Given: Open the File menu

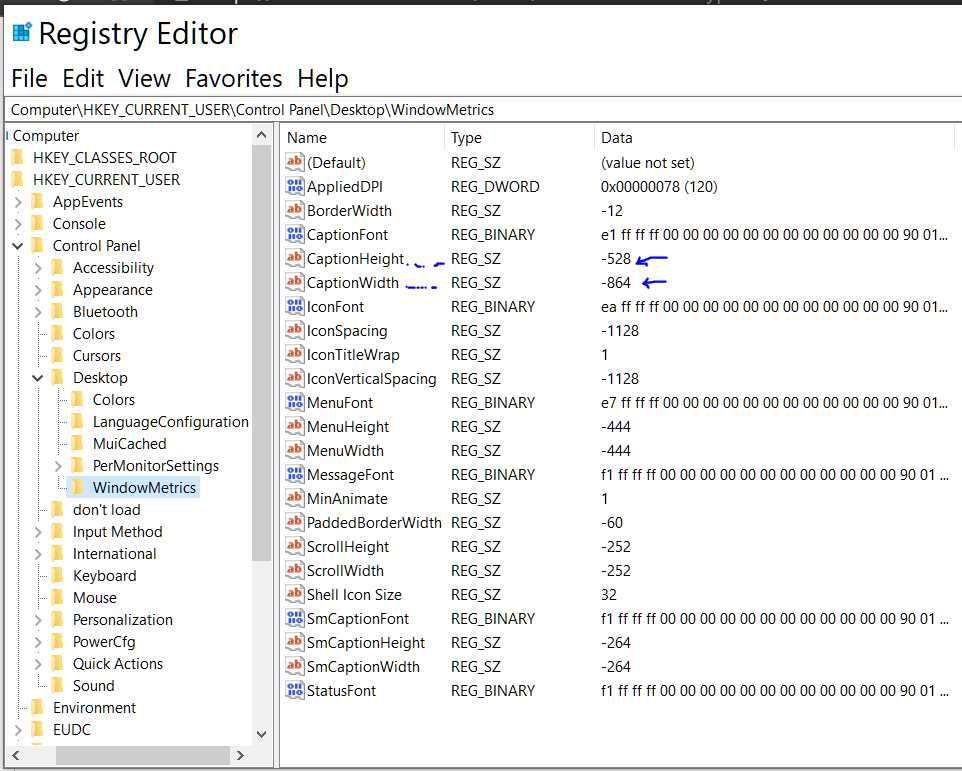Looking at the screenshot, I should 29,79.
